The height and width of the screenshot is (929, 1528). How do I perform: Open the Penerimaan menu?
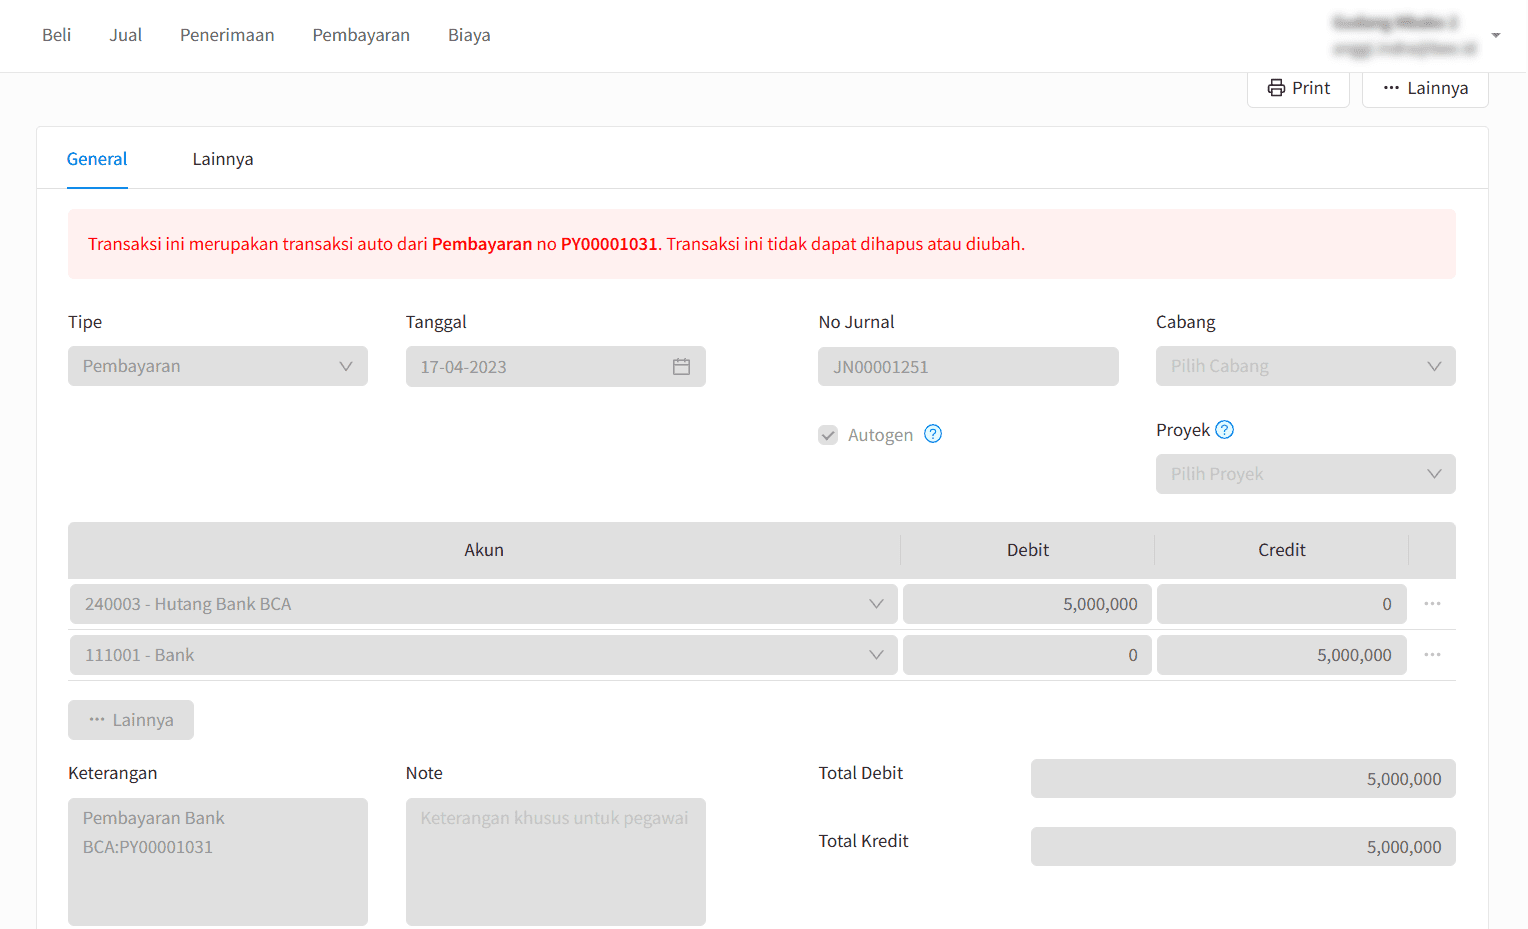pos(227,35)
